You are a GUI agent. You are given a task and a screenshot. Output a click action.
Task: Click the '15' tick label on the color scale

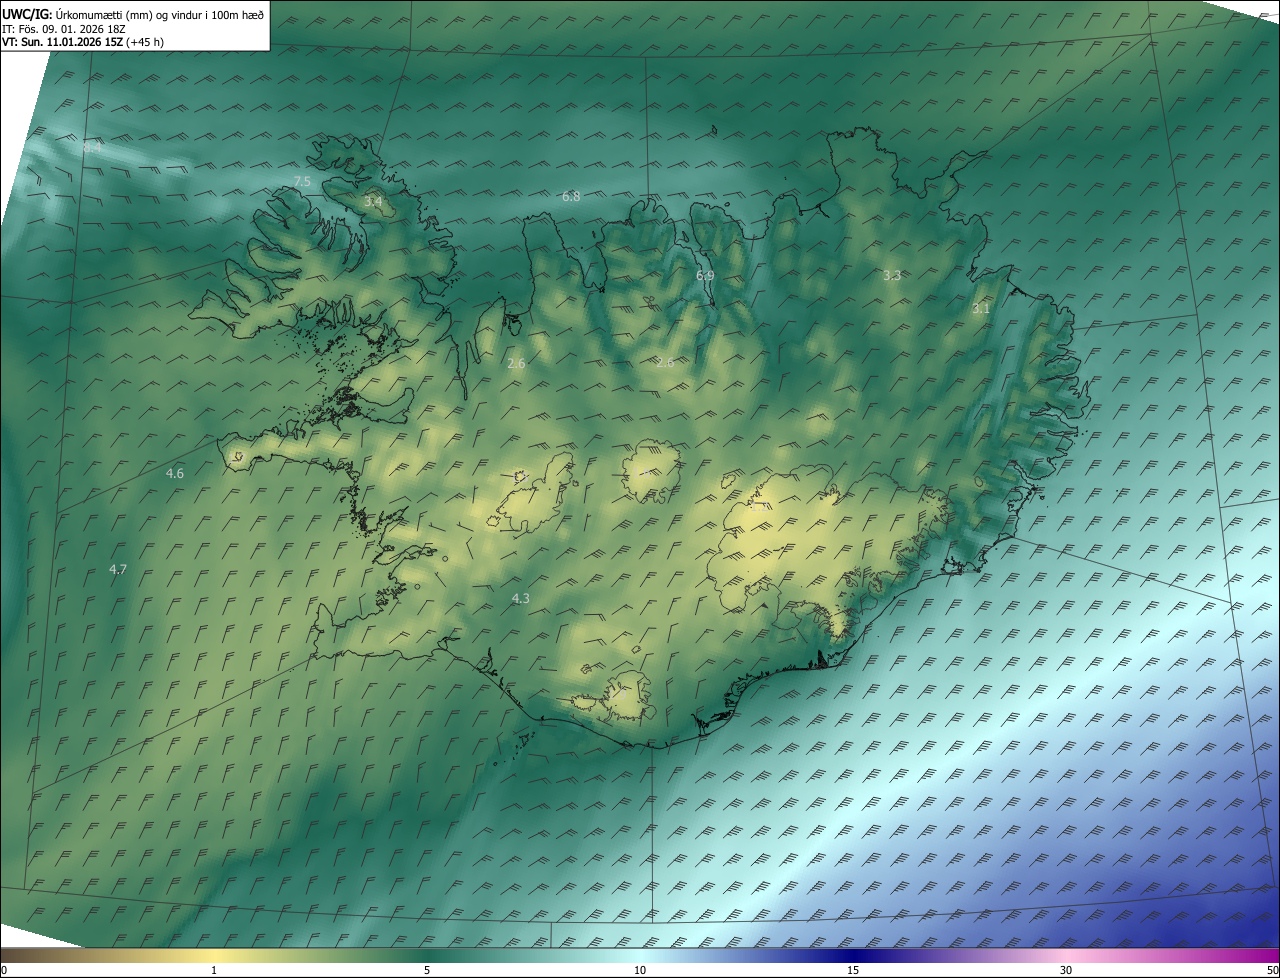click(853, 970)
